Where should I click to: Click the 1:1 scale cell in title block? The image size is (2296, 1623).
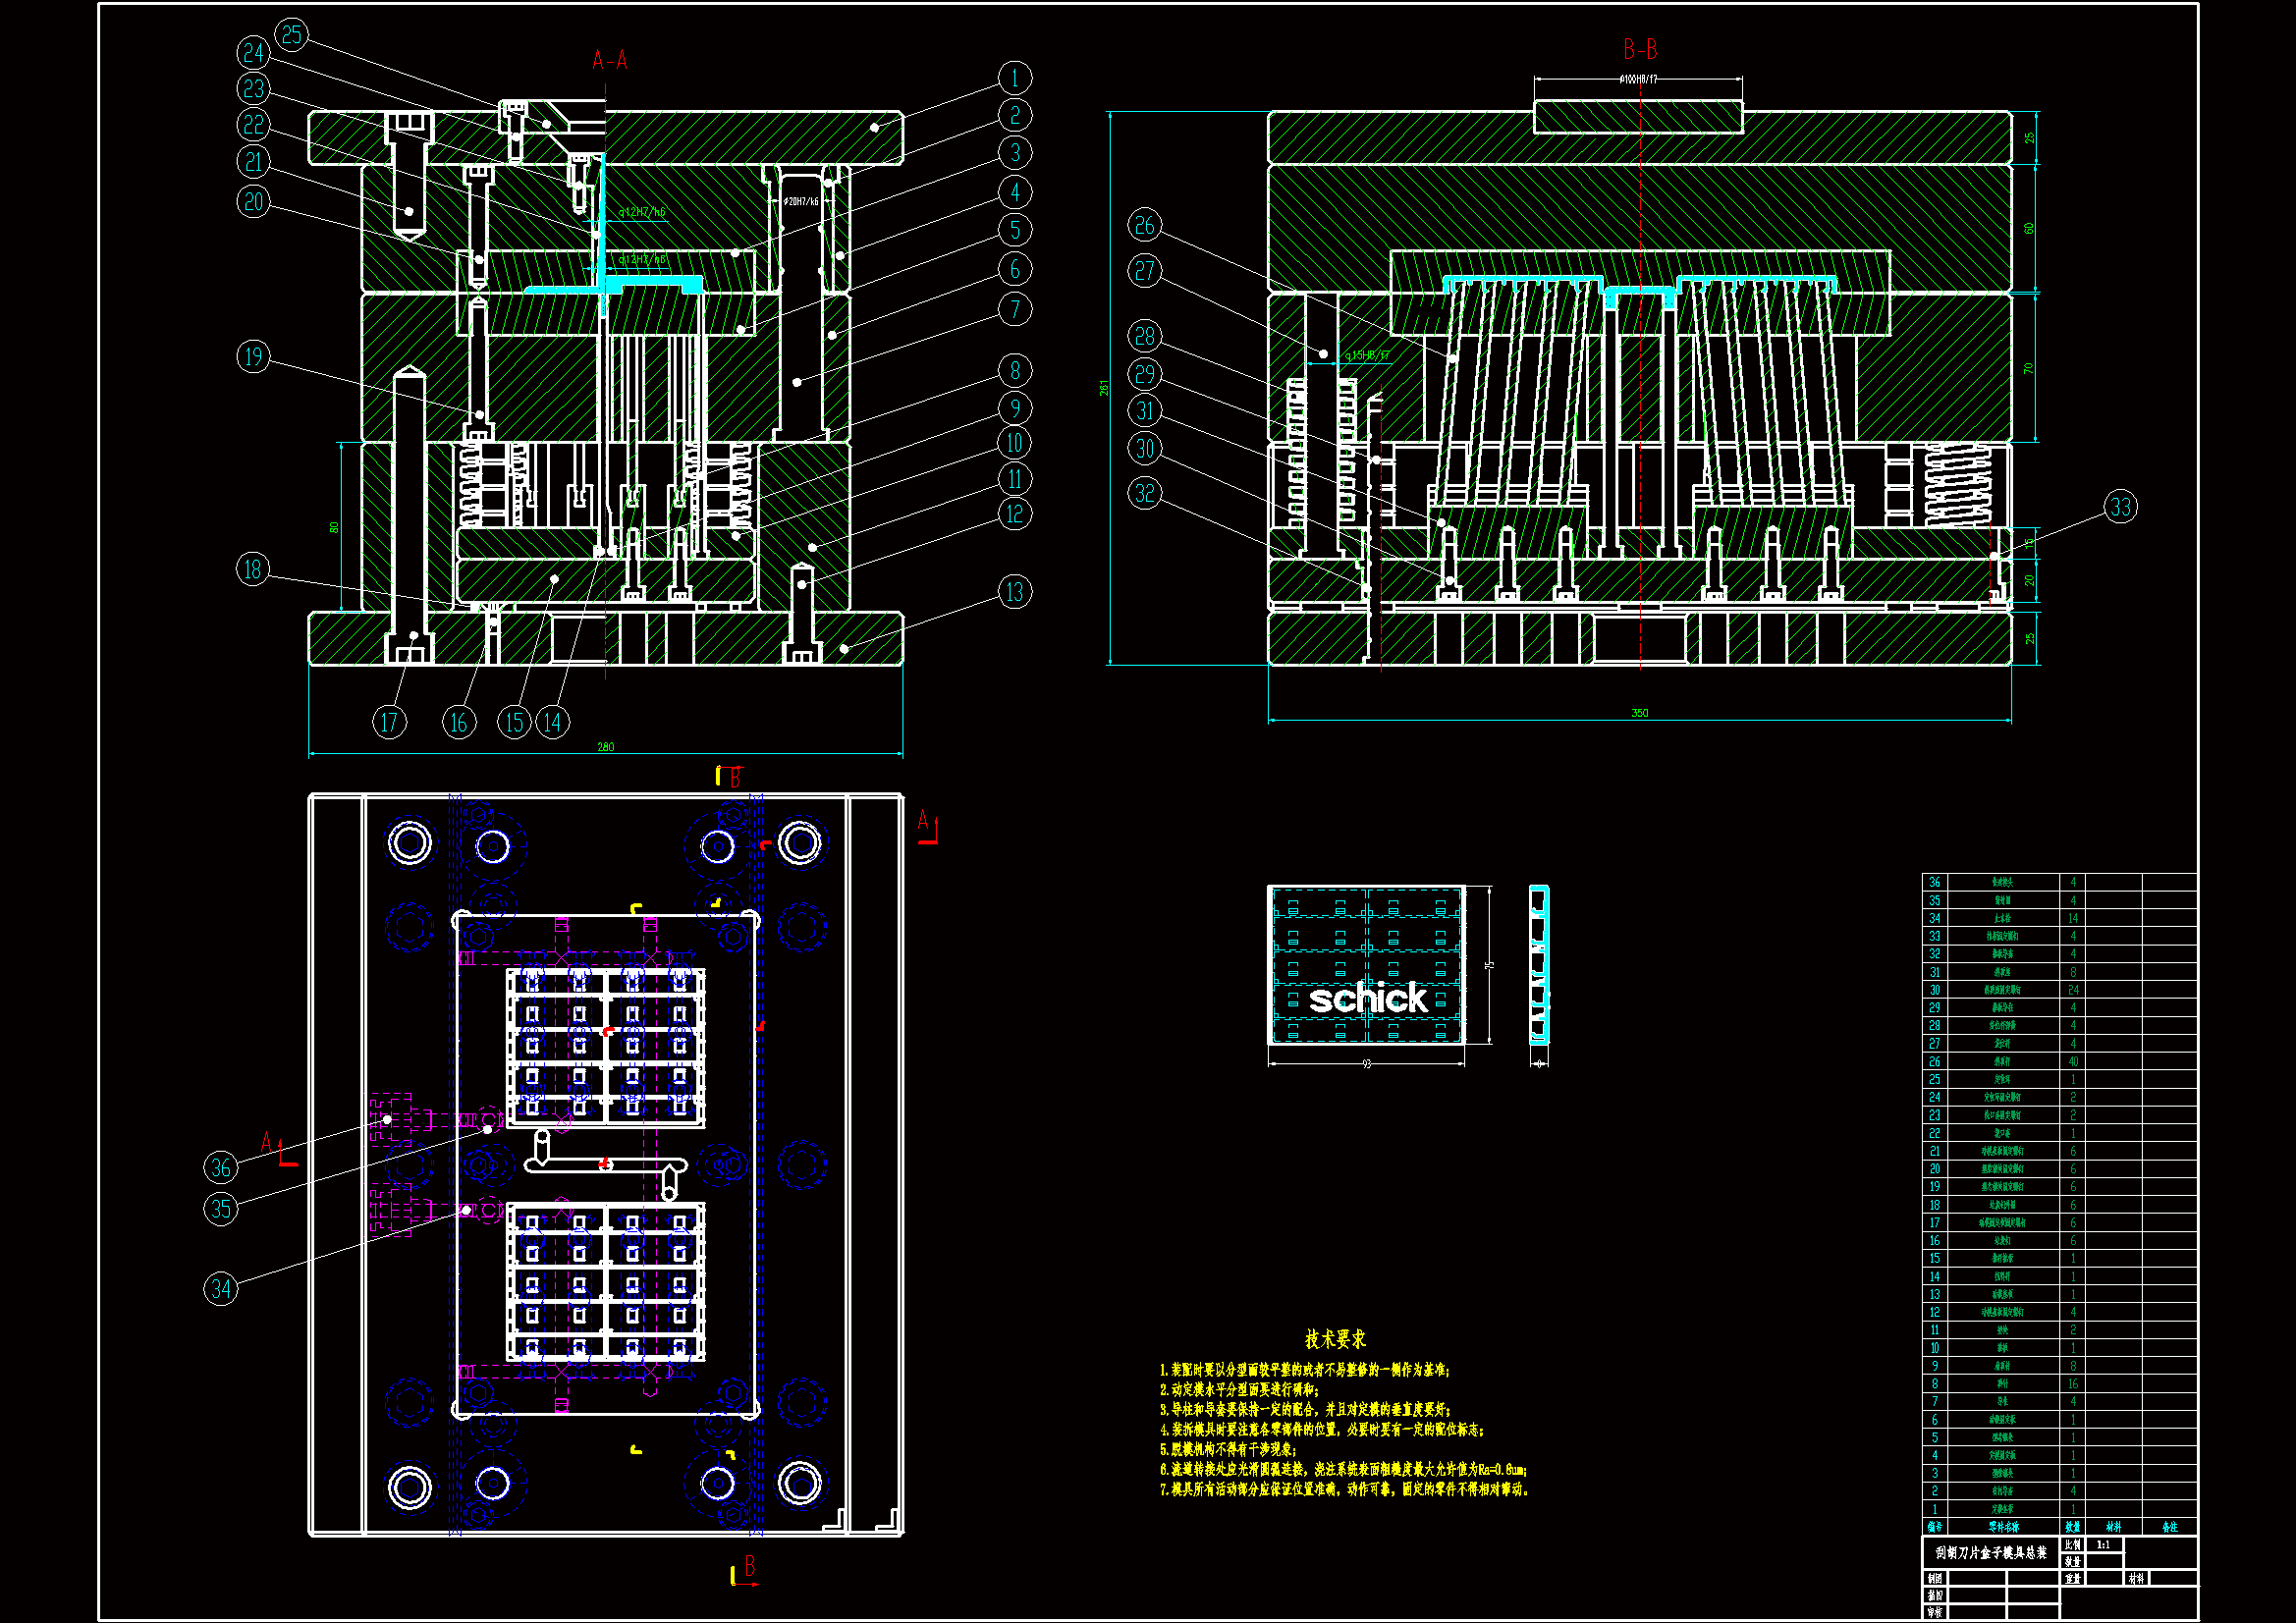point(2103,1545)
